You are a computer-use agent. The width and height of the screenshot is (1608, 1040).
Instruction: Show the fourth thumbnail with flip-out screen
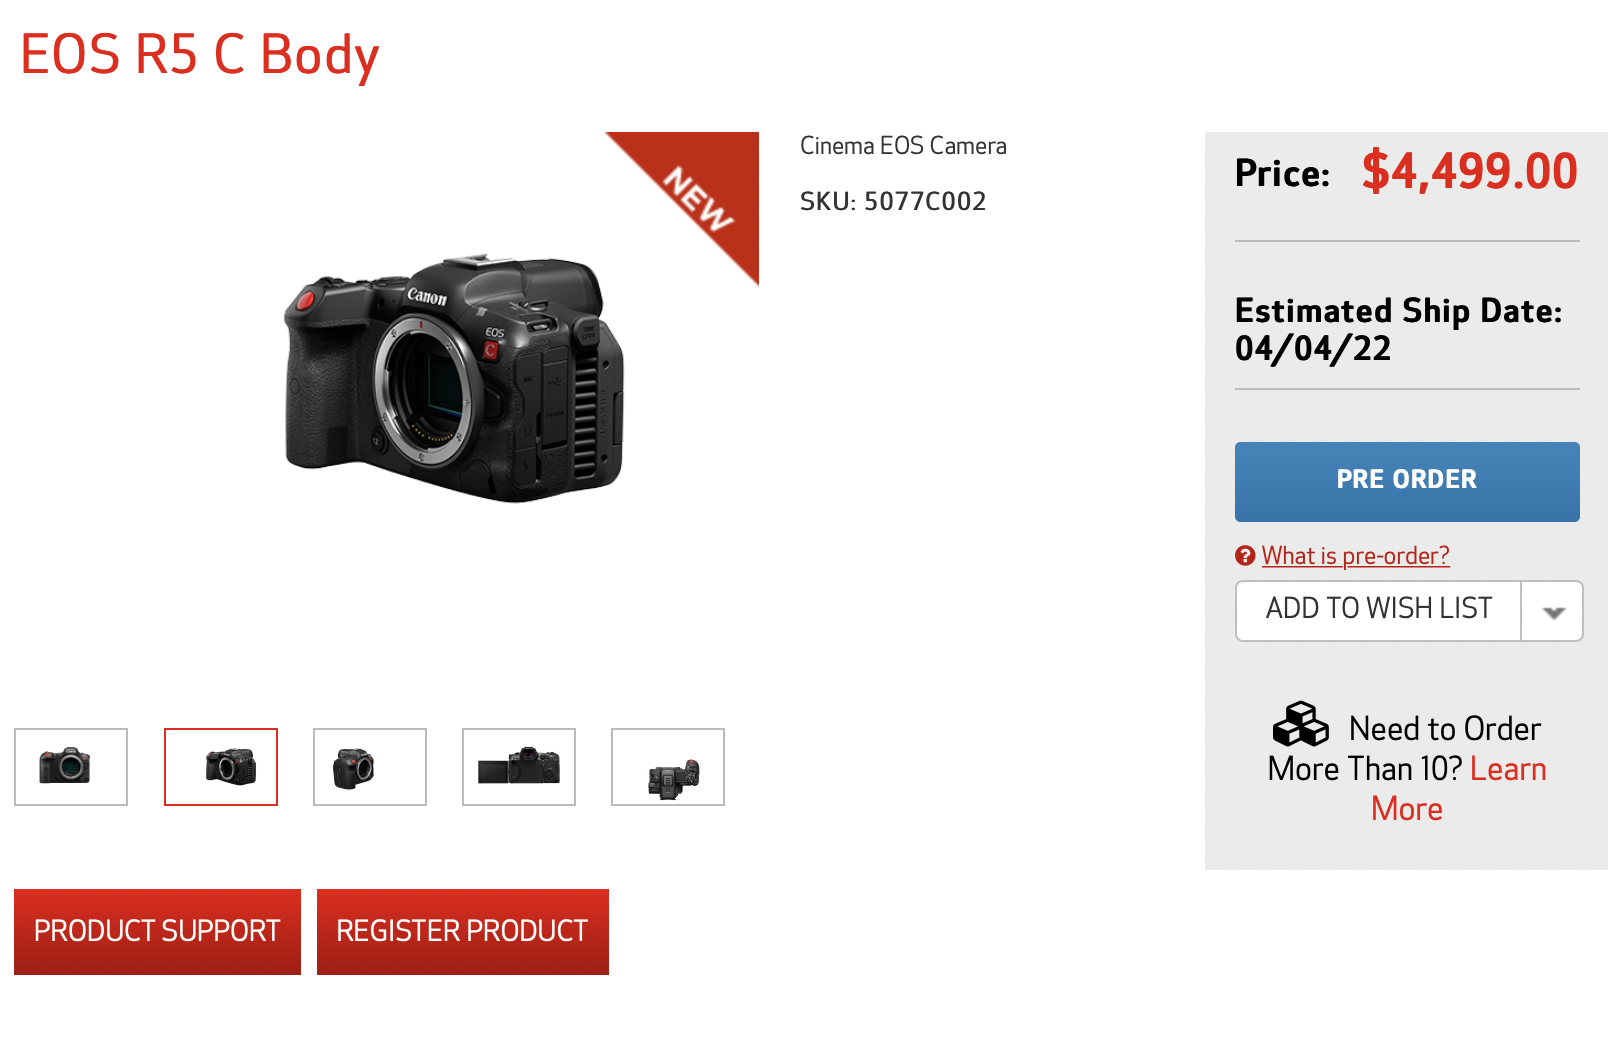tap(519, 767)
